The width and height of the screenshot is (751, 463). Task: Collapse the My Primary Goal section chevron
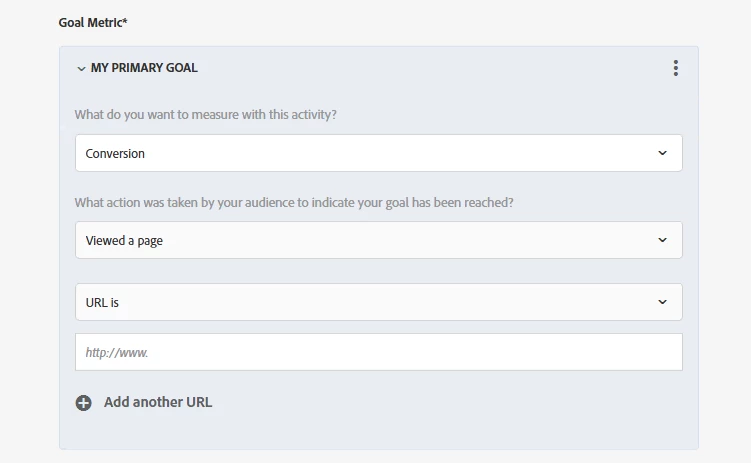pos(81,68)
